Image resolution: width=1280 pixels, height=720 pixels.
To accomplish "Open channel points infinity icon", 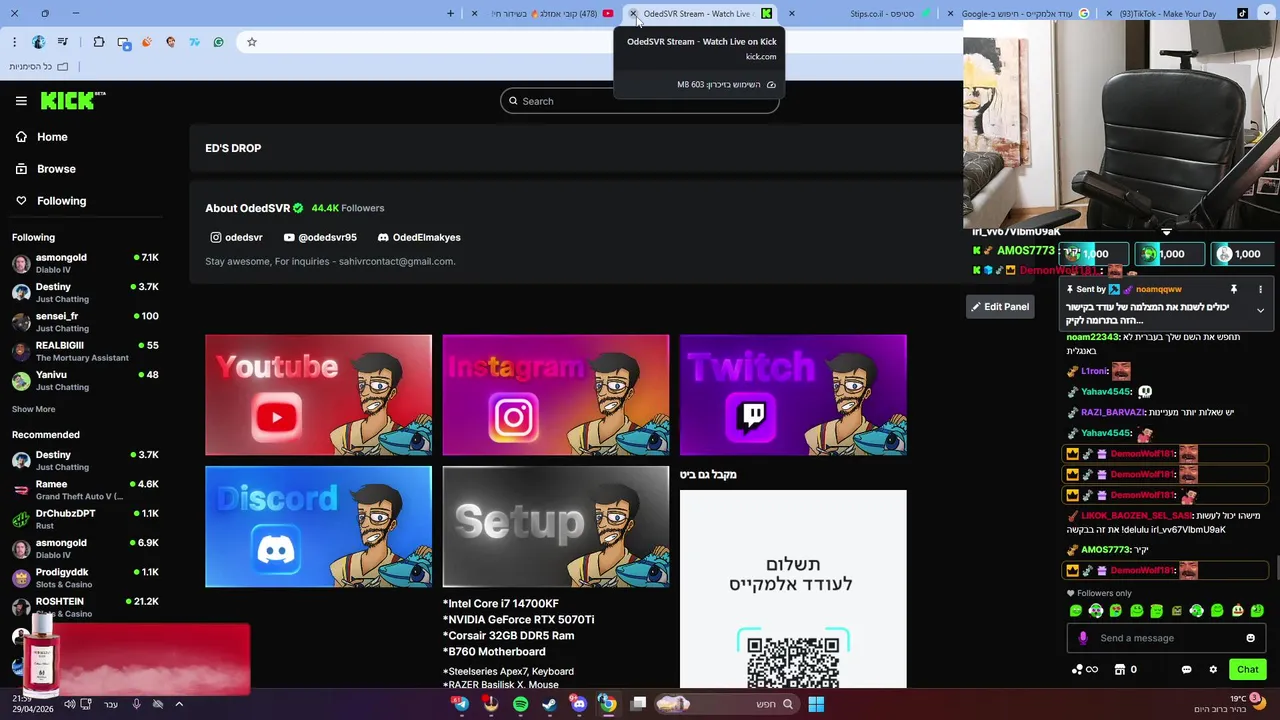I will coord(1085,670).
